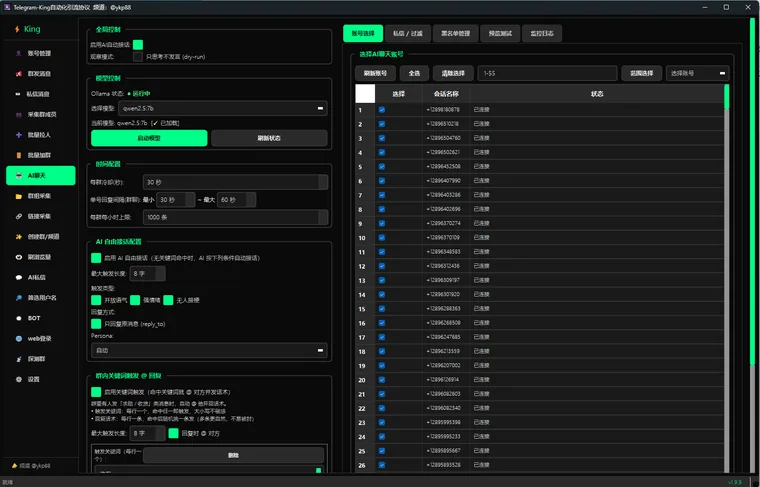Click the AI 自由接话 最大触发长度 spinner
760x487 pixels.
coord(160,273)
